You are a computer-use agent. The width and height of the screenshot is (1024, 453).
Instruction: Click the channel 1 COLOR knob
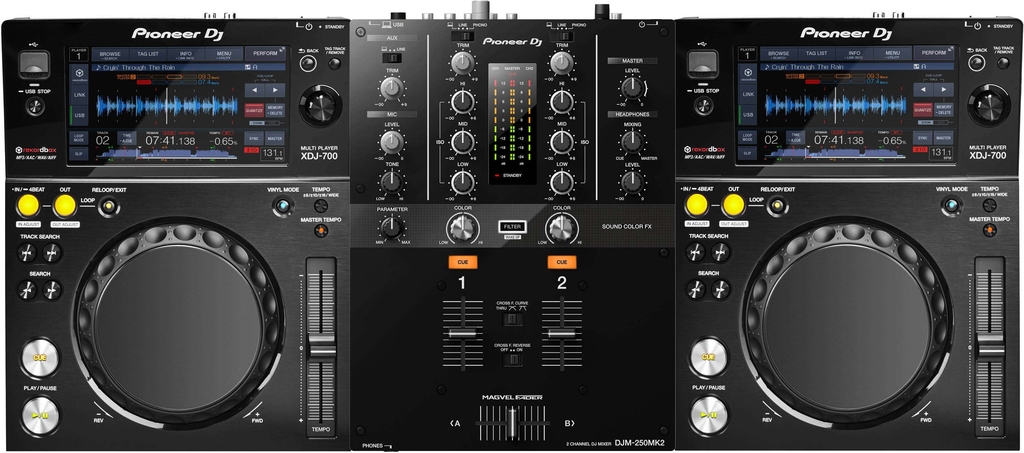pyautogui.click(x=462, y=228)
